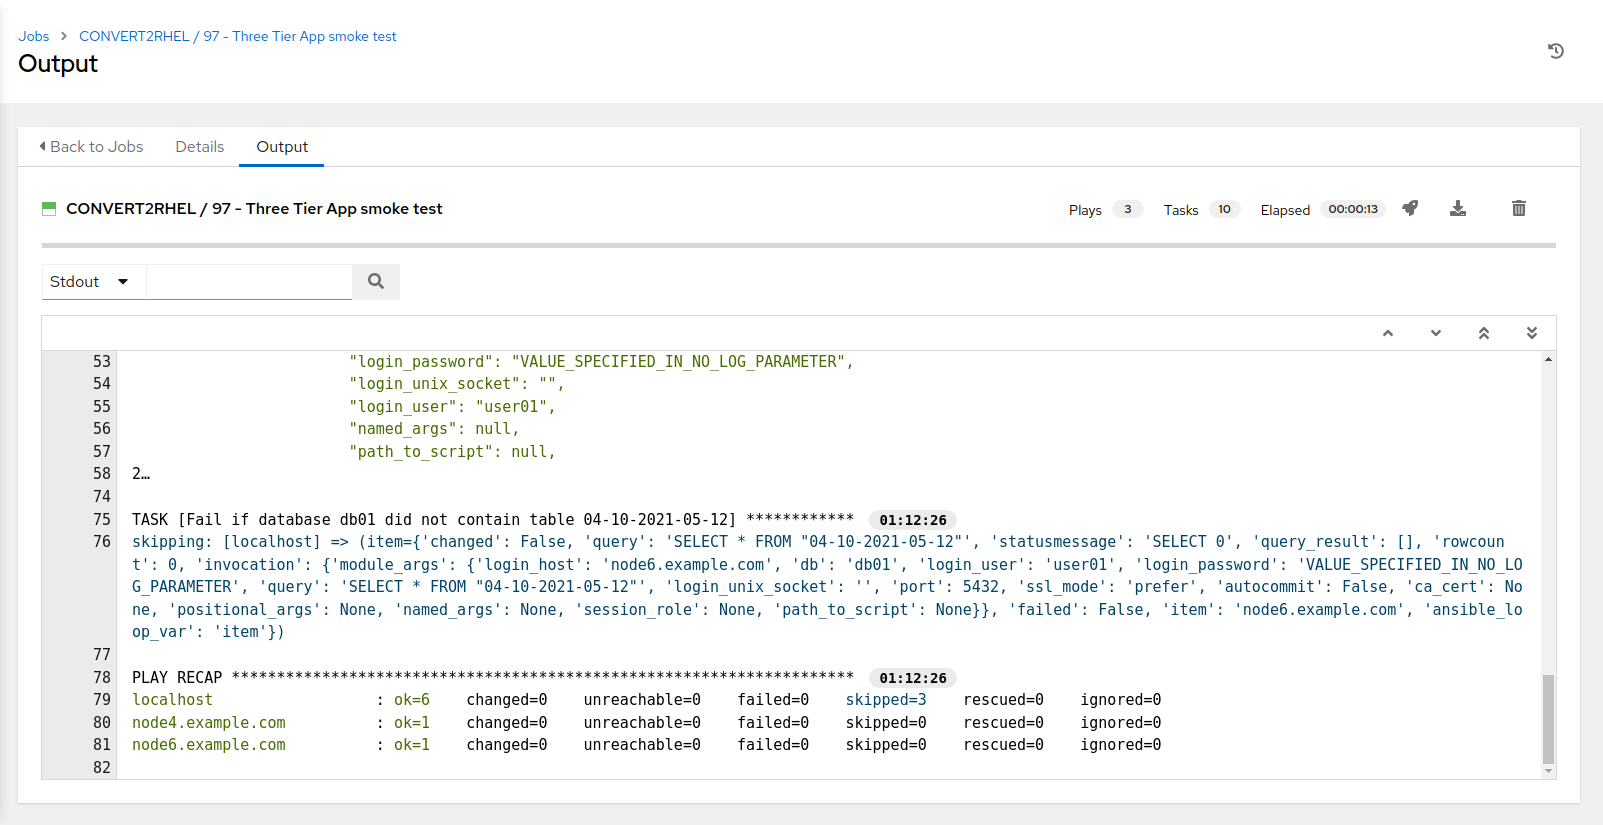Open the job activity history icon

1555,51
